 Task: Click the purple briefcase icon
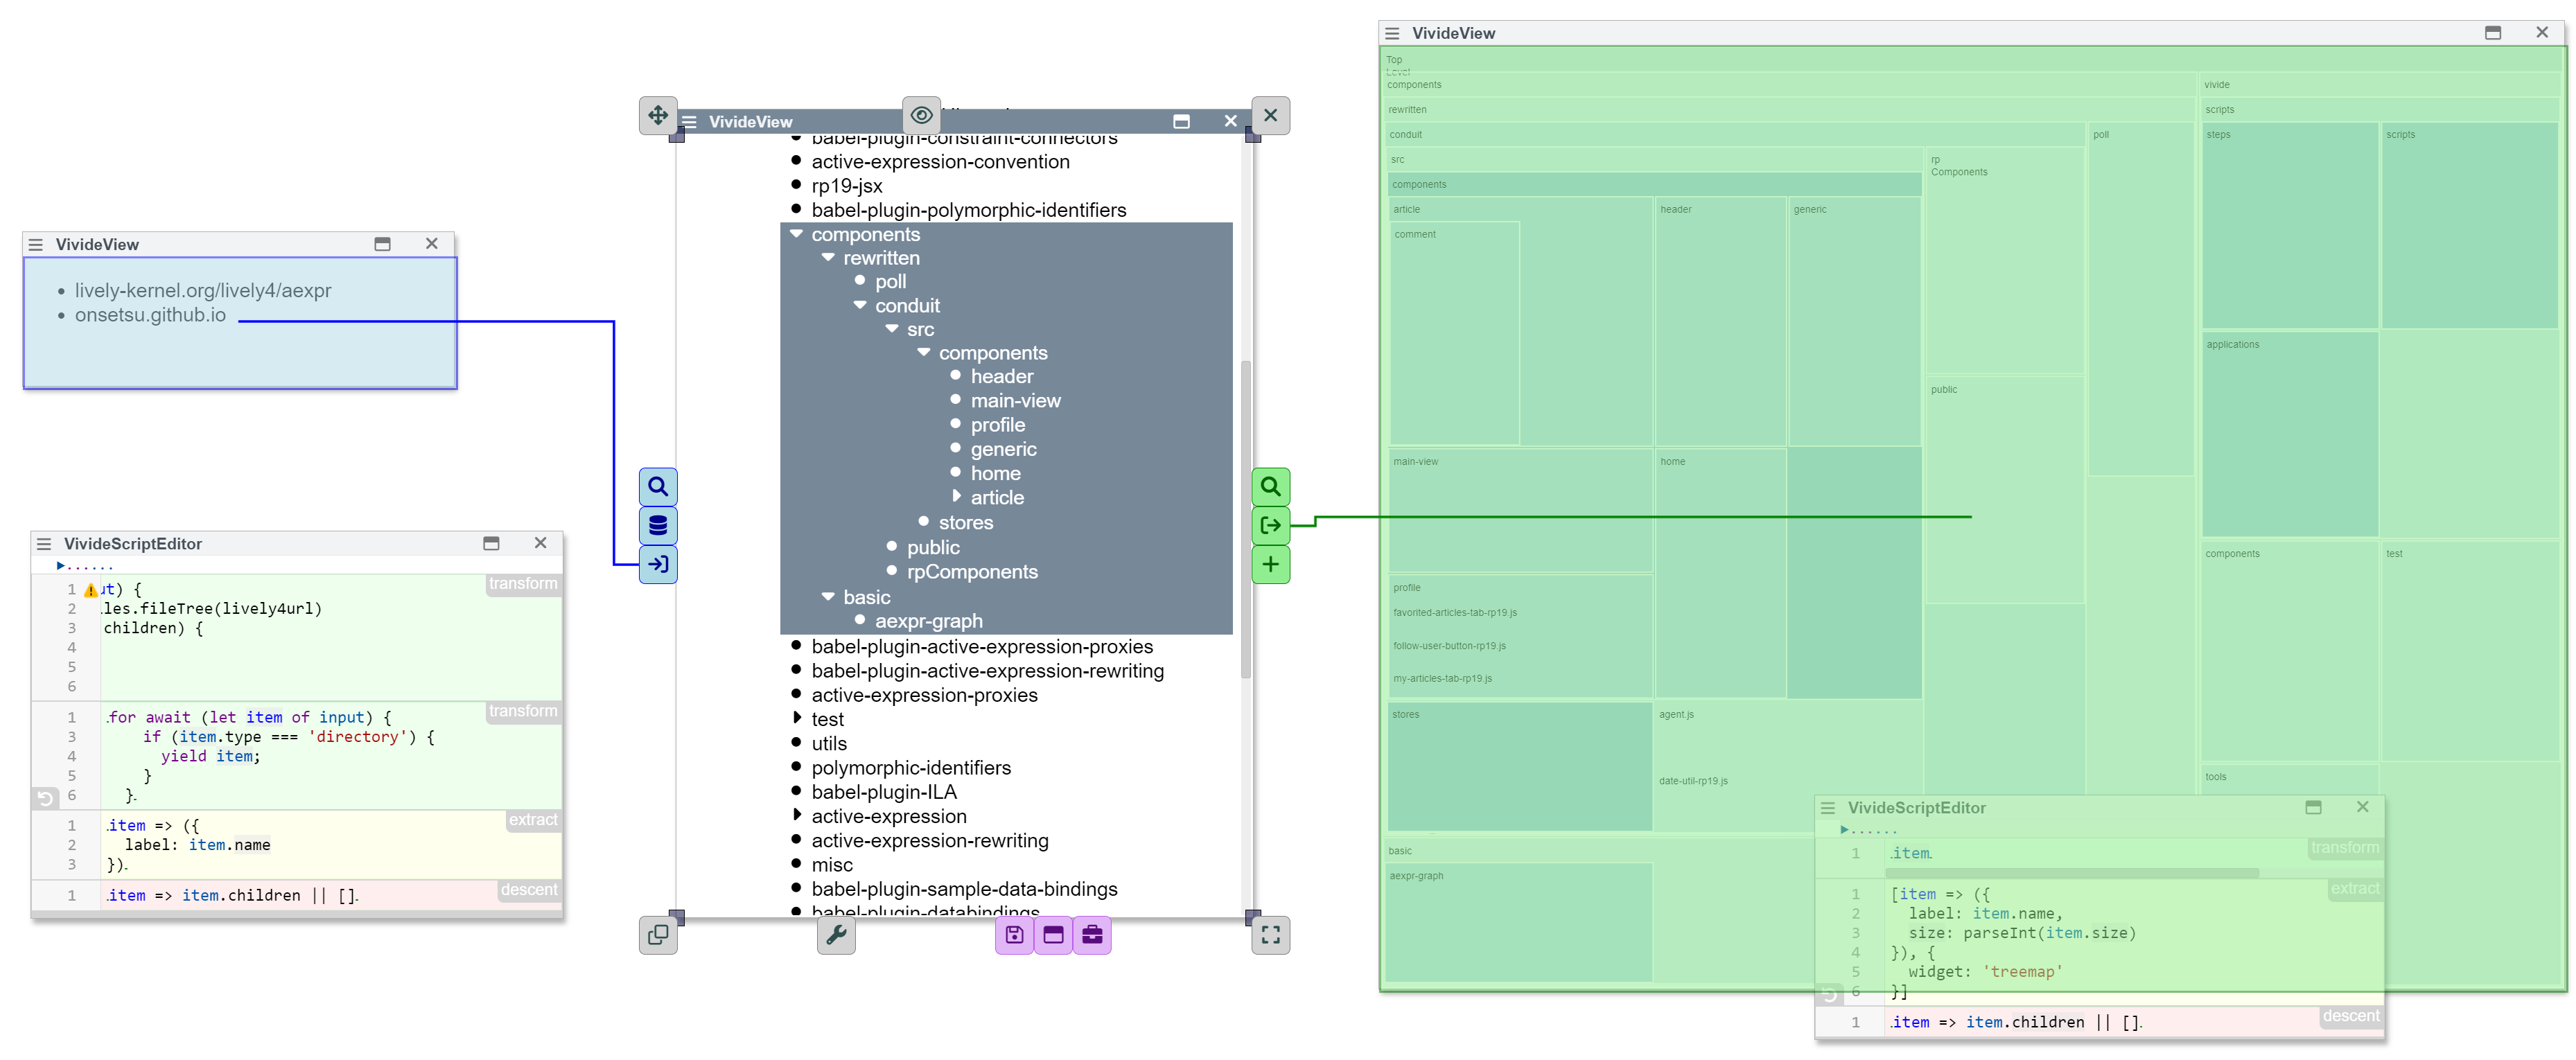(x=1092, y=935)
